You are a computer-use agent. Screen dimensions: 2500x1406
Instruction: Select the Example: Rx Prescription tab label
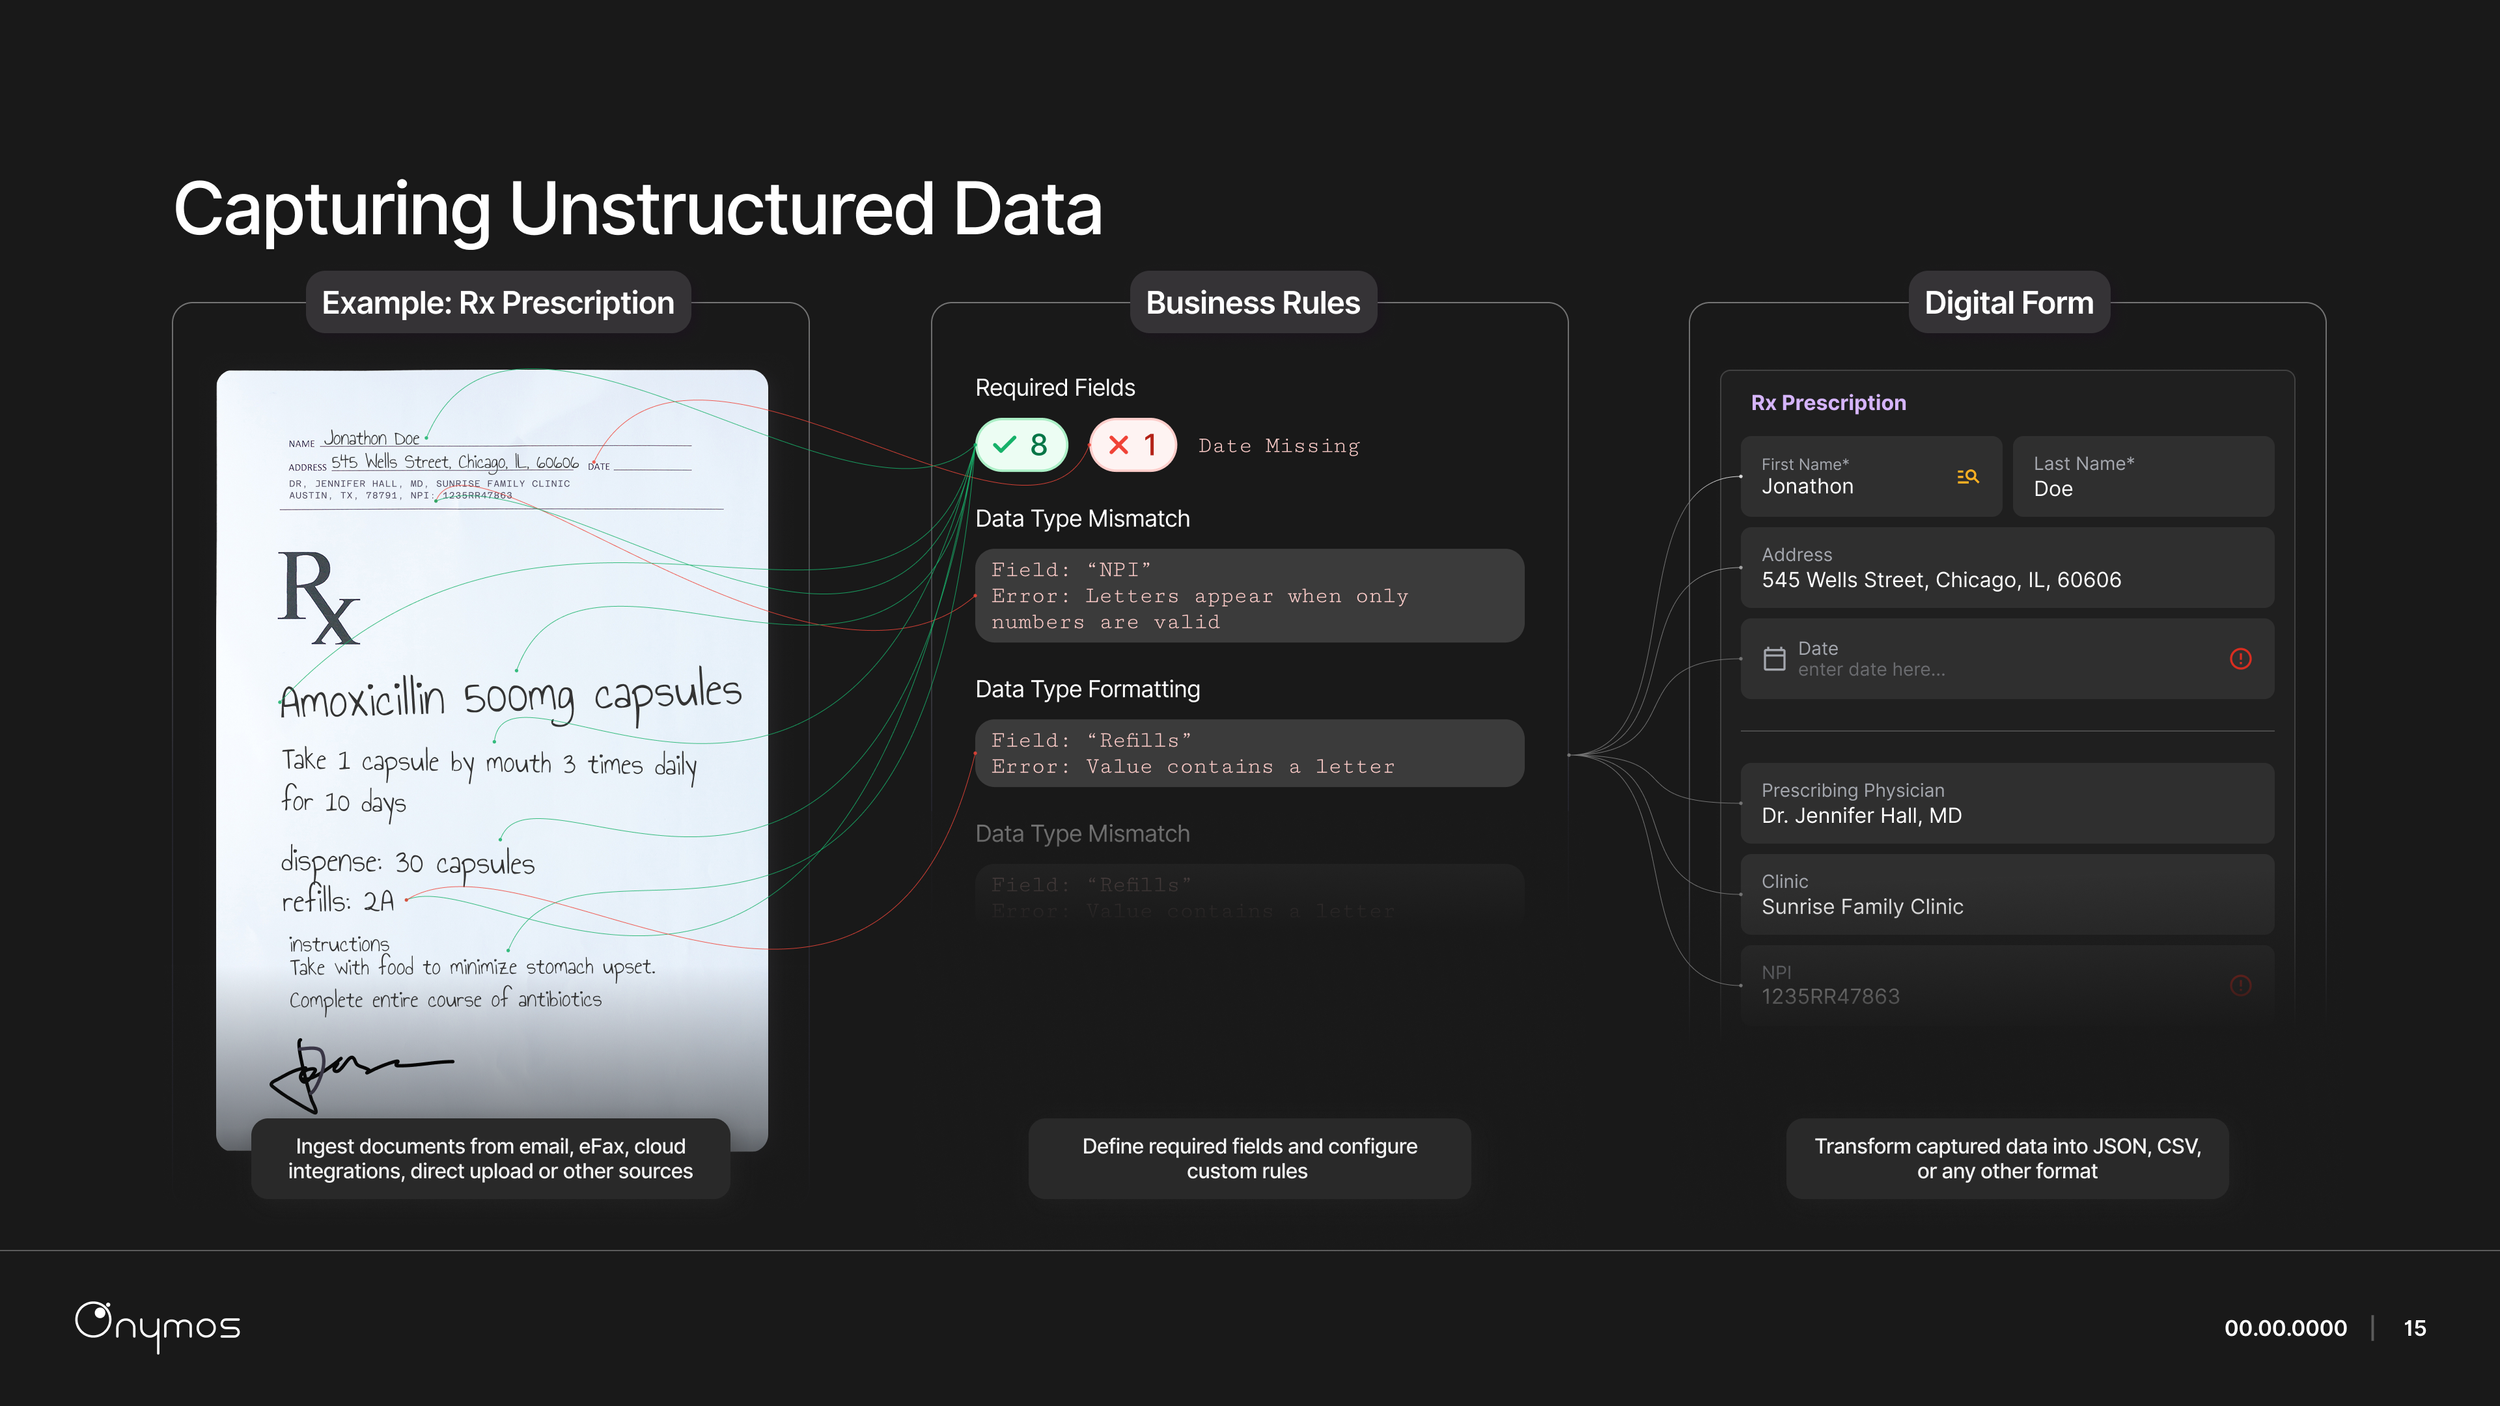(x=498, y=303)
